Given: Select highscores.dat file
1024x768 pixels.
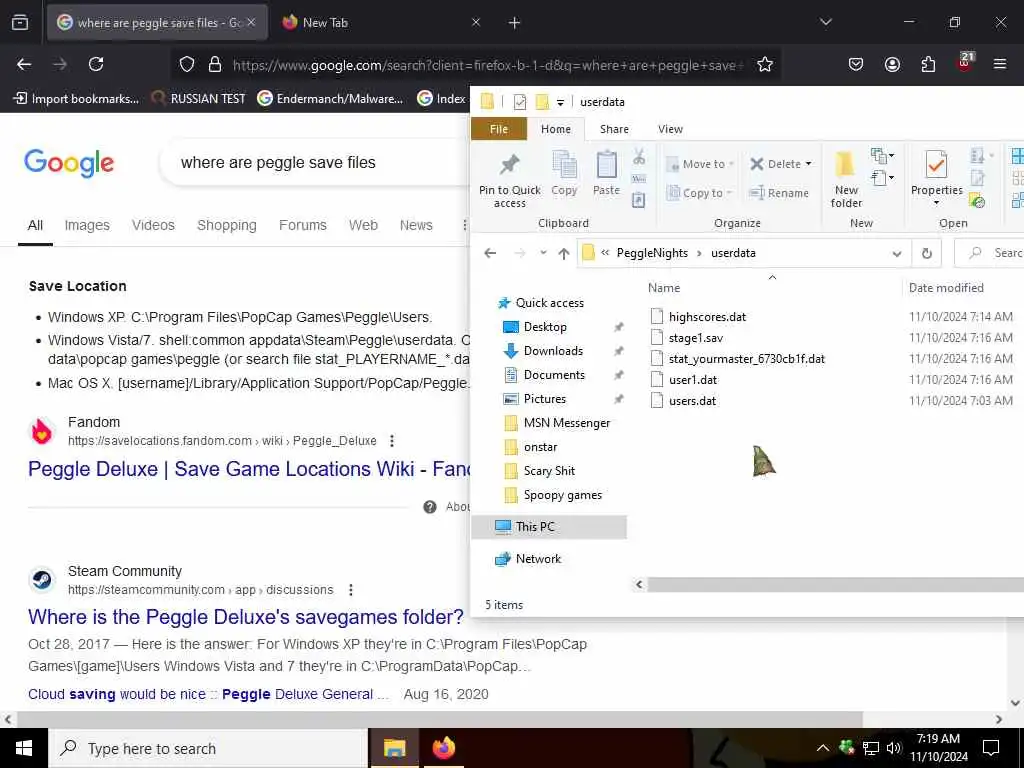Looking at the screenshot, I should pos(707,317).
